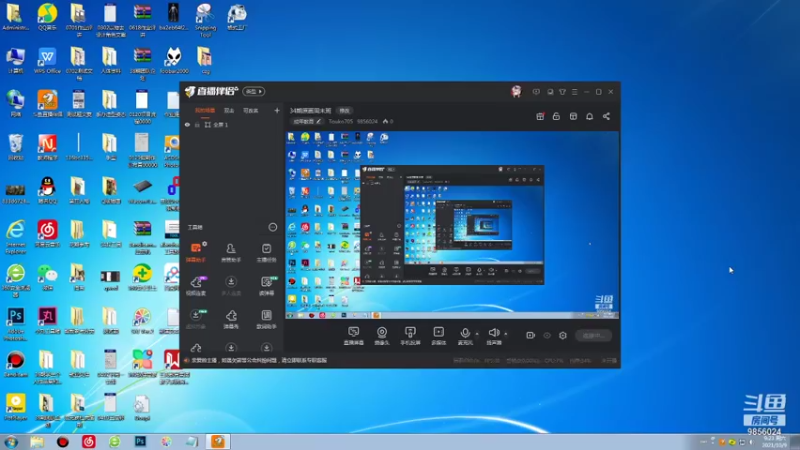Hide the 全屏 1 scene source with eye icon
800x450 pixels.
coord(187,124)
